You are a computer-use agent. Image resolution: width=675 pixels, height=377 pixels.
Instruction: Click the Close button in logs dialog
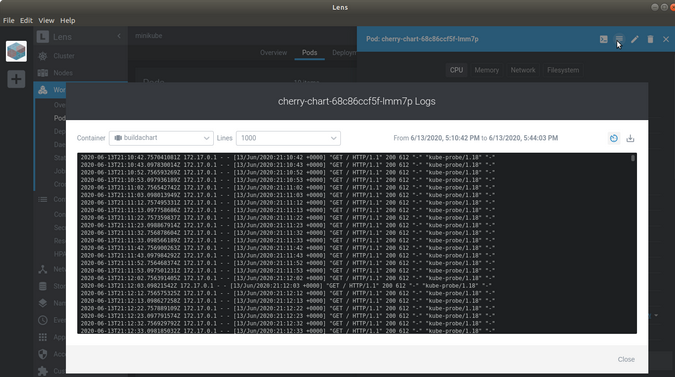(626, 359)
